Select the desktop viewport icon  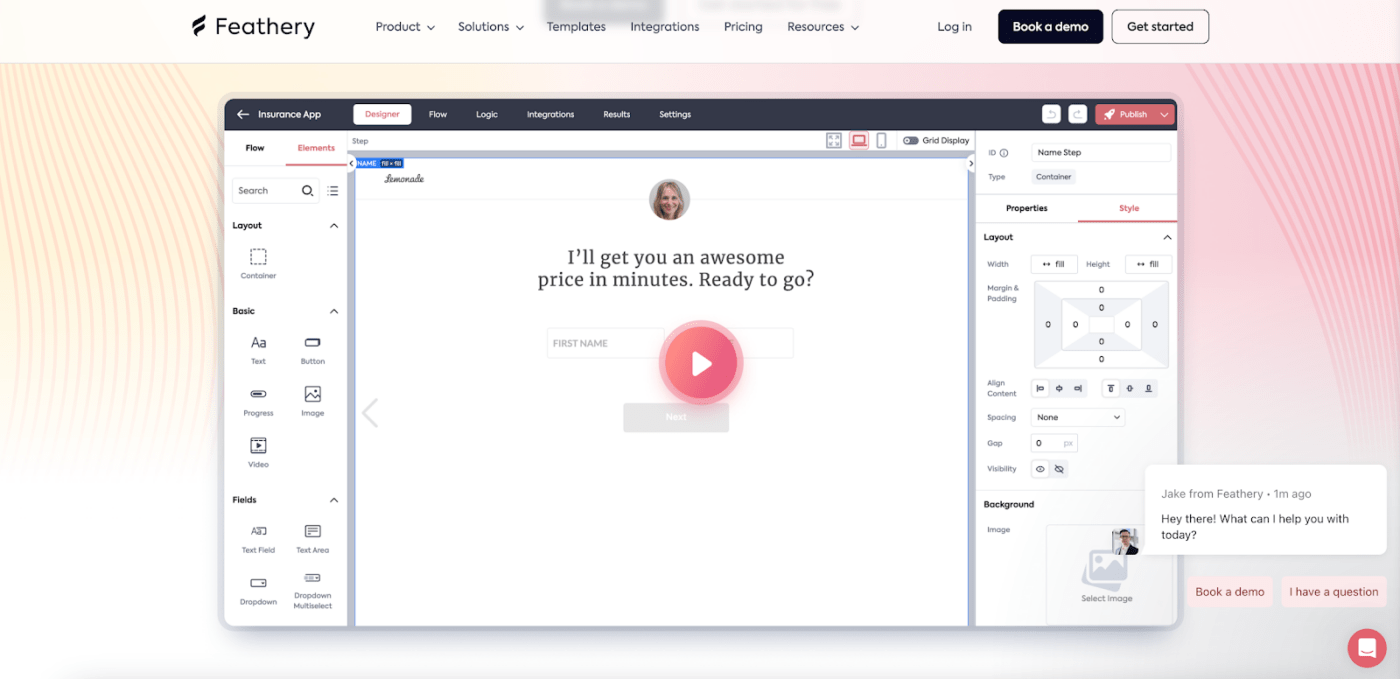859,141
